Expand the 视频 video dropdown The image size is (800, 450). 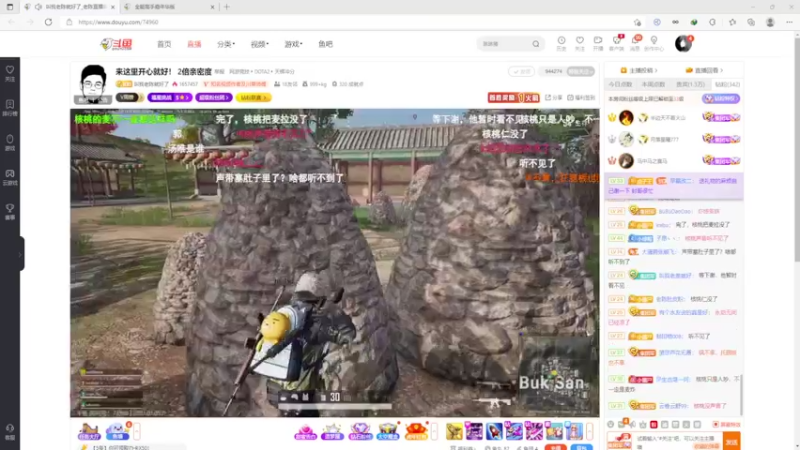tap(260, 44)
